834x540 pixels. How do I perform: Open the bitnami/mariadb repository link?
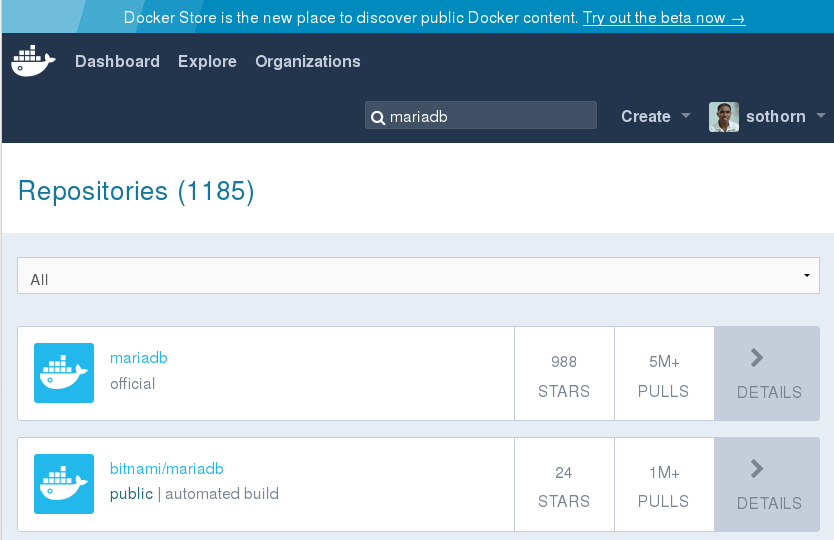(166, 469)
